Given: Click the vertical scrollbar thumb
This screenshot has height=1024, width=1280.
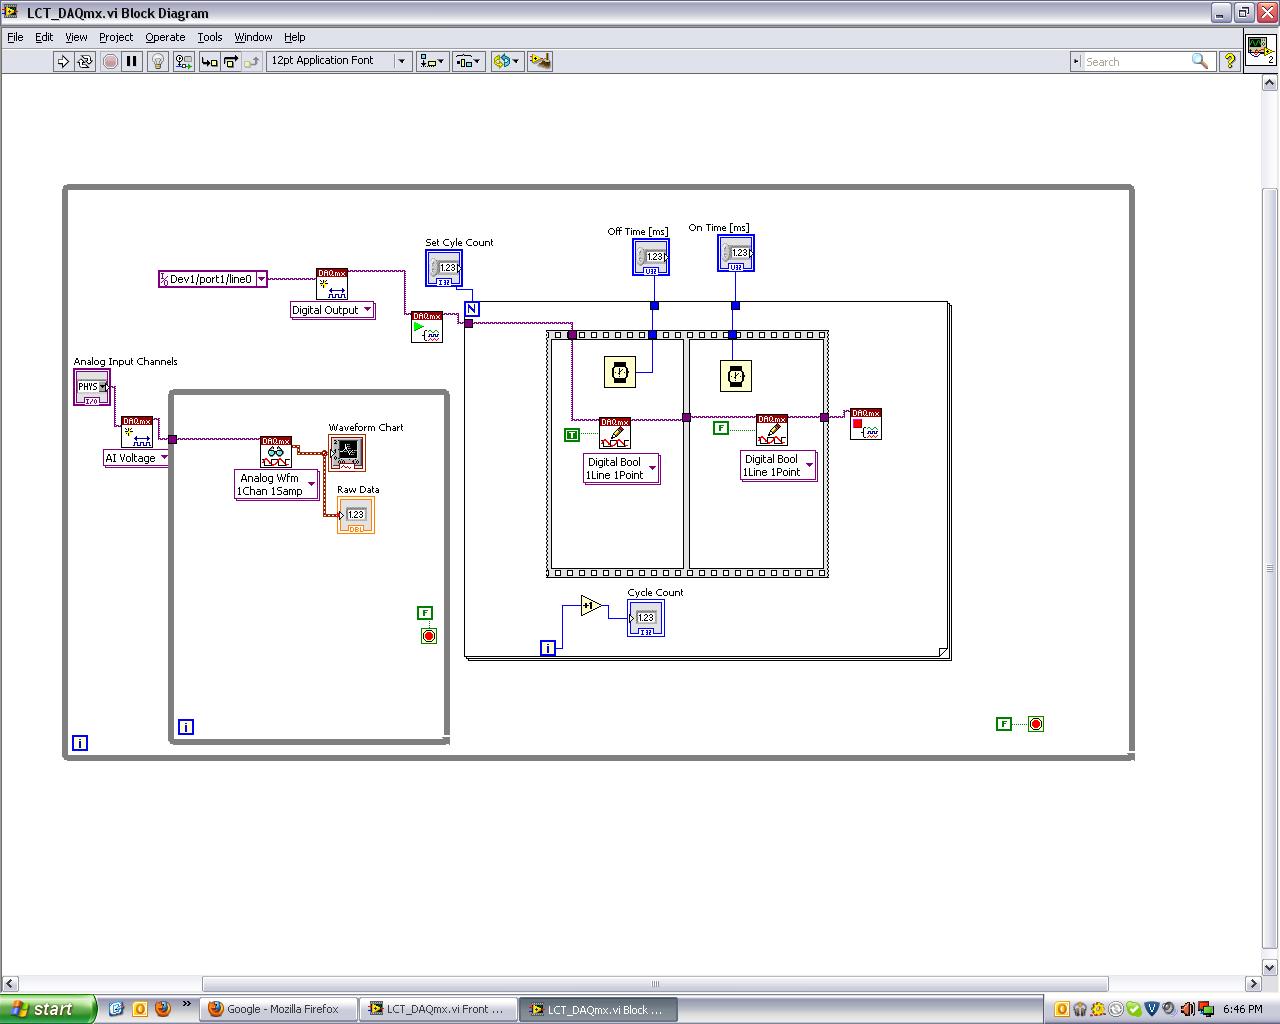Looking at the screenshot, I should coord(1270,567).
